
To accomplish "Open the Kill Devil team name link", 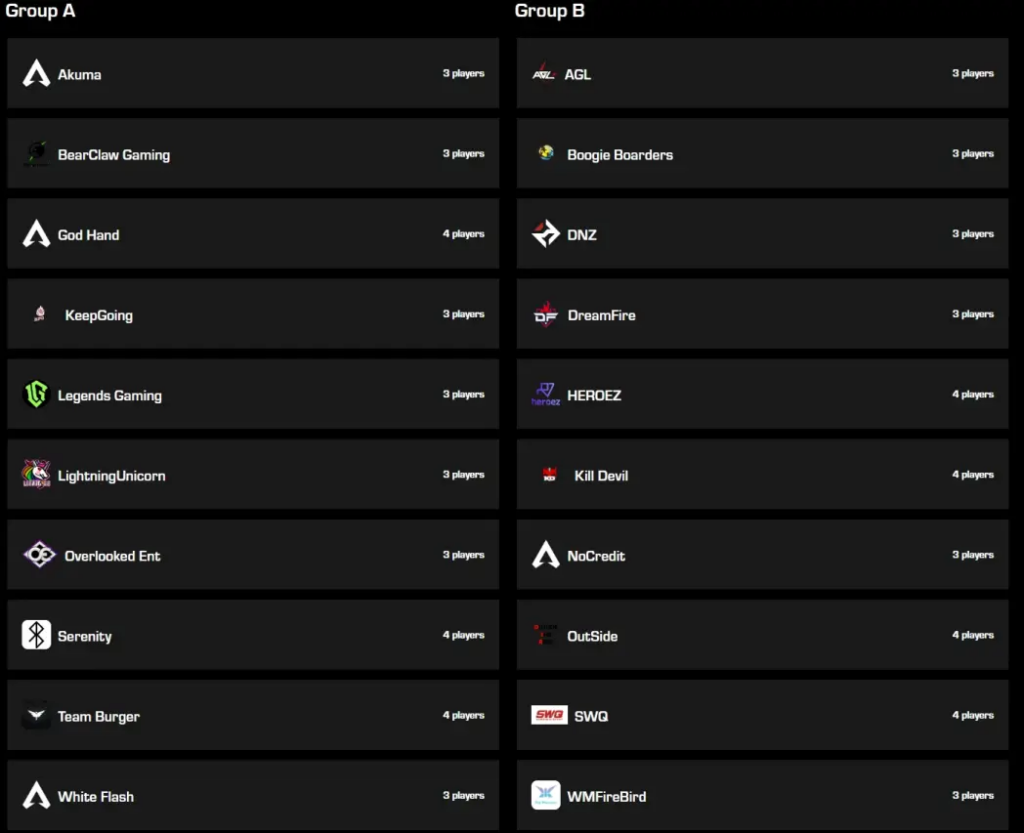I will [601, 476].
